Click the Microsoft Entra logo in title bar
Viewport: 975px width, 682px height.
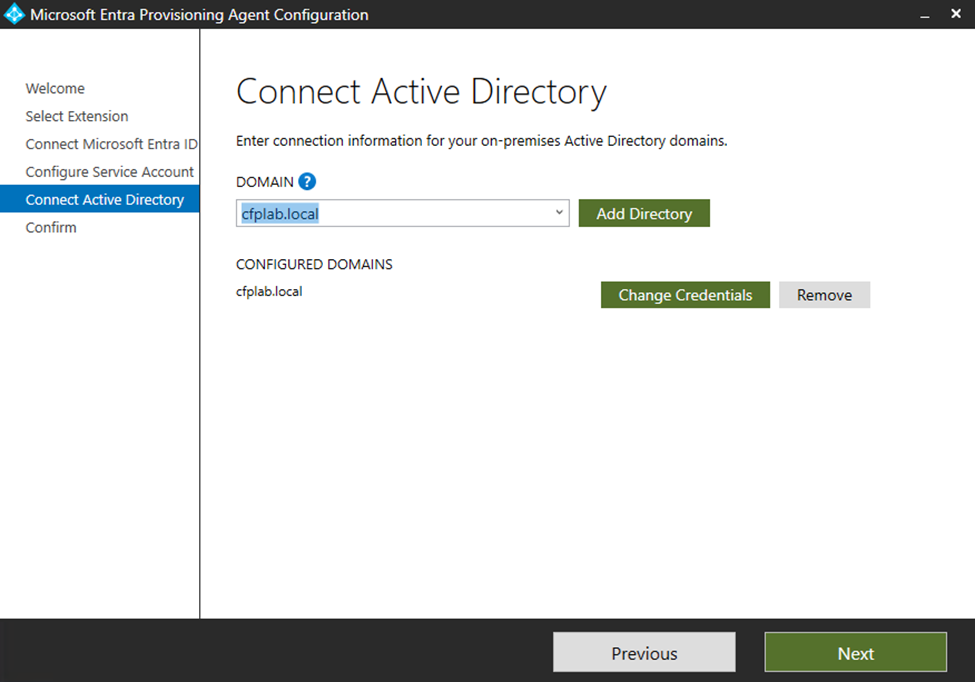point(14,14)
